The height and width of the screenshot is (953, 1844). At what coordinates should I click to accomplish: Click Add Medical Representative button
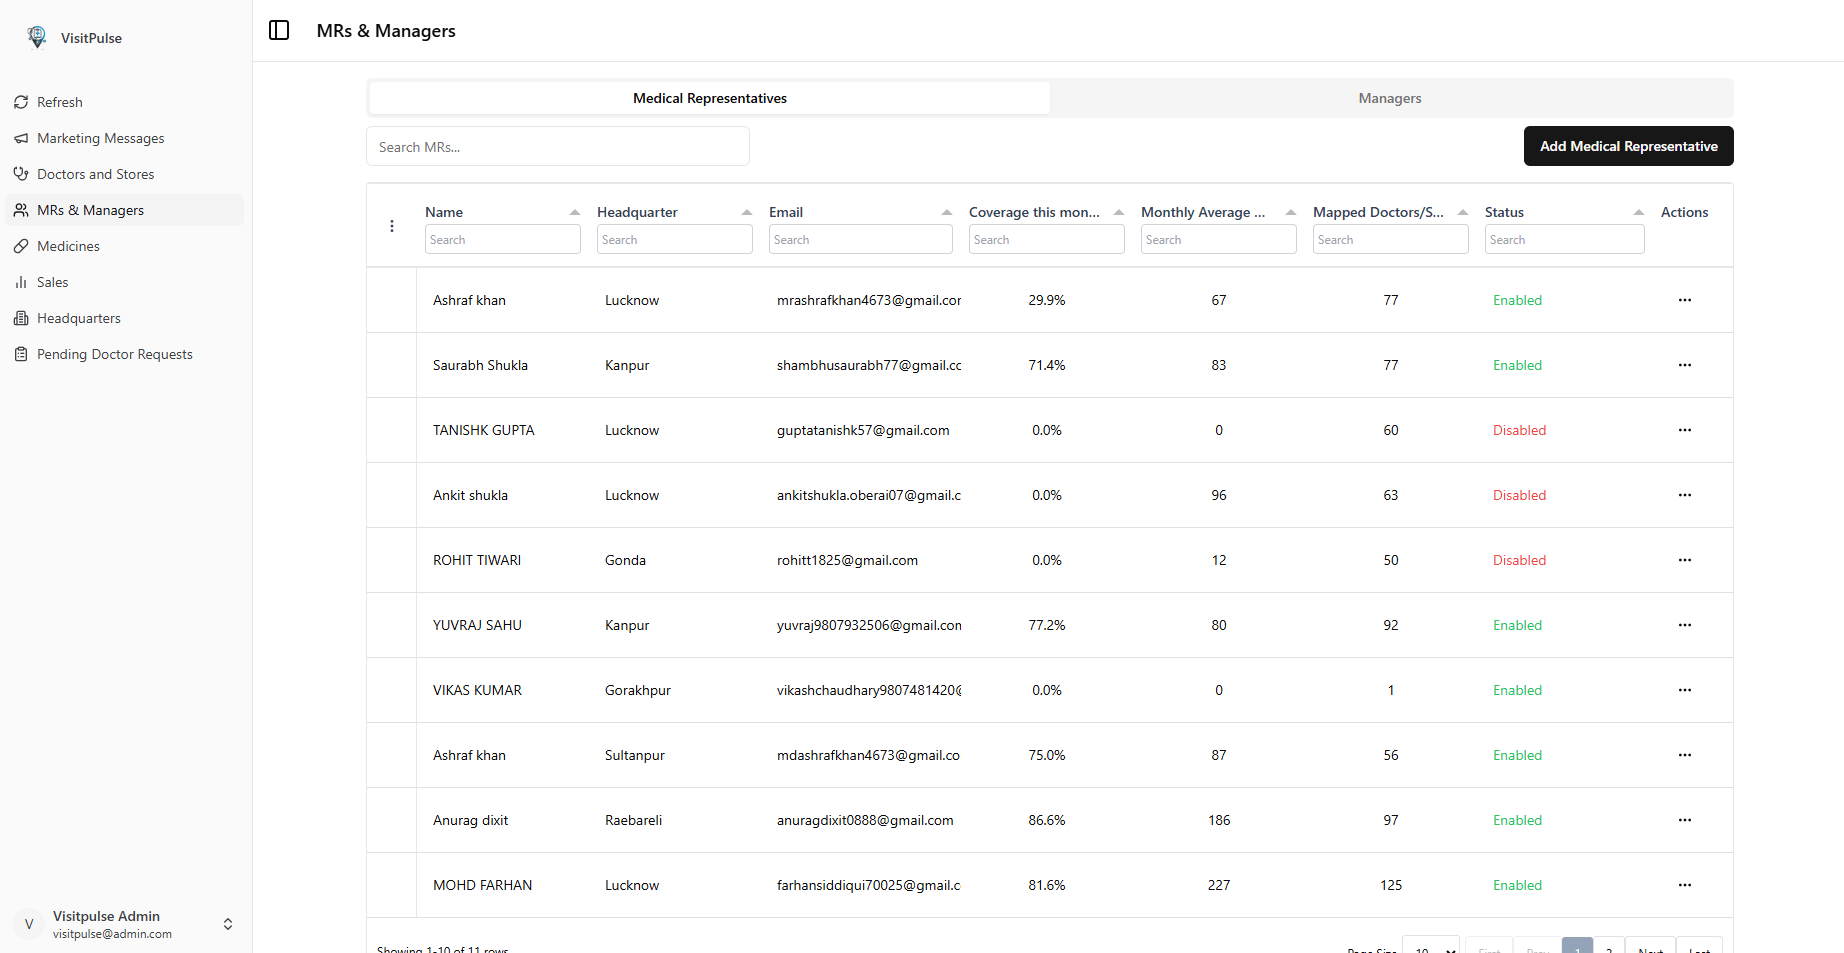coord(1628,146)
